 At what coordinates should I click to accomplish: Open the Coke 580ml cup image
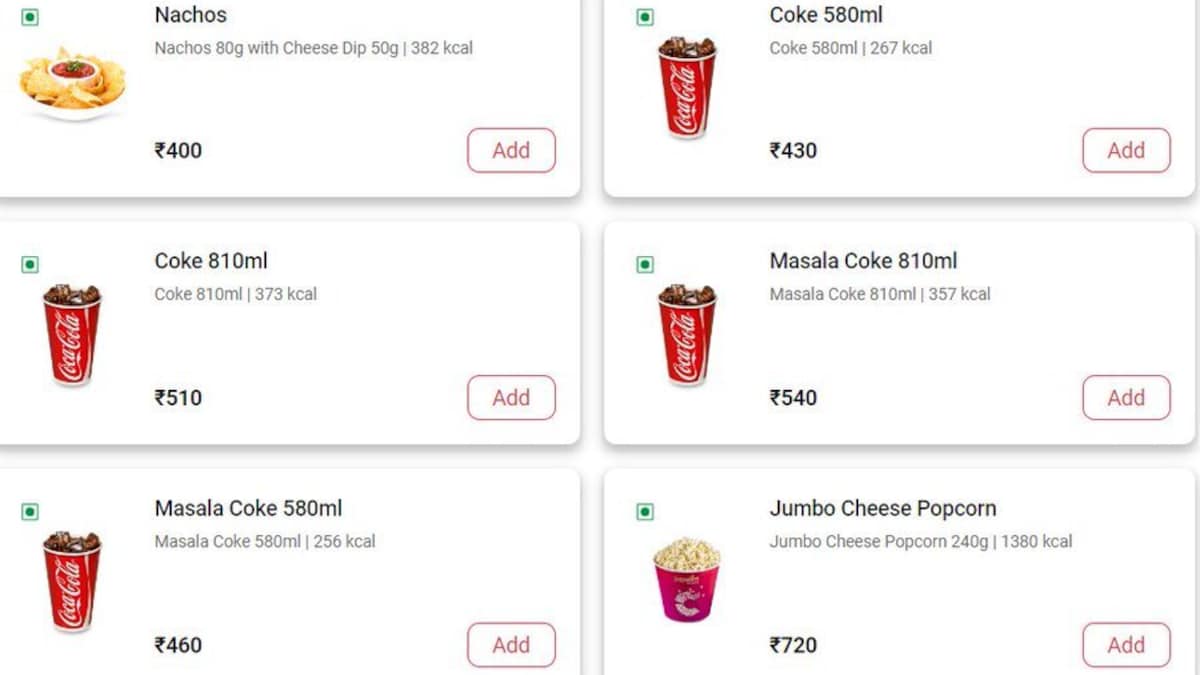pyautogui.click(x=686, y=85)
